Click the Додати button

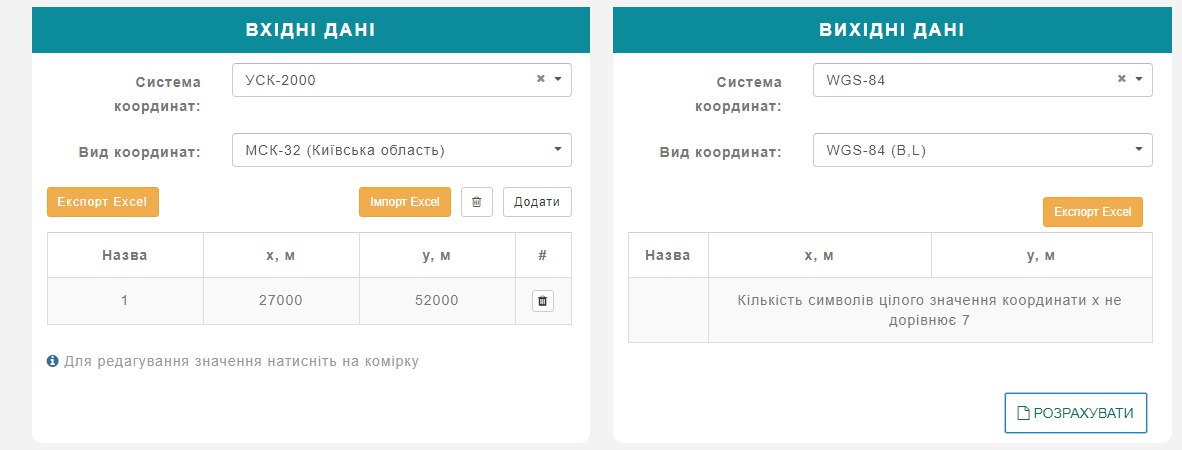pyautogui.click(x=537, y=202)
